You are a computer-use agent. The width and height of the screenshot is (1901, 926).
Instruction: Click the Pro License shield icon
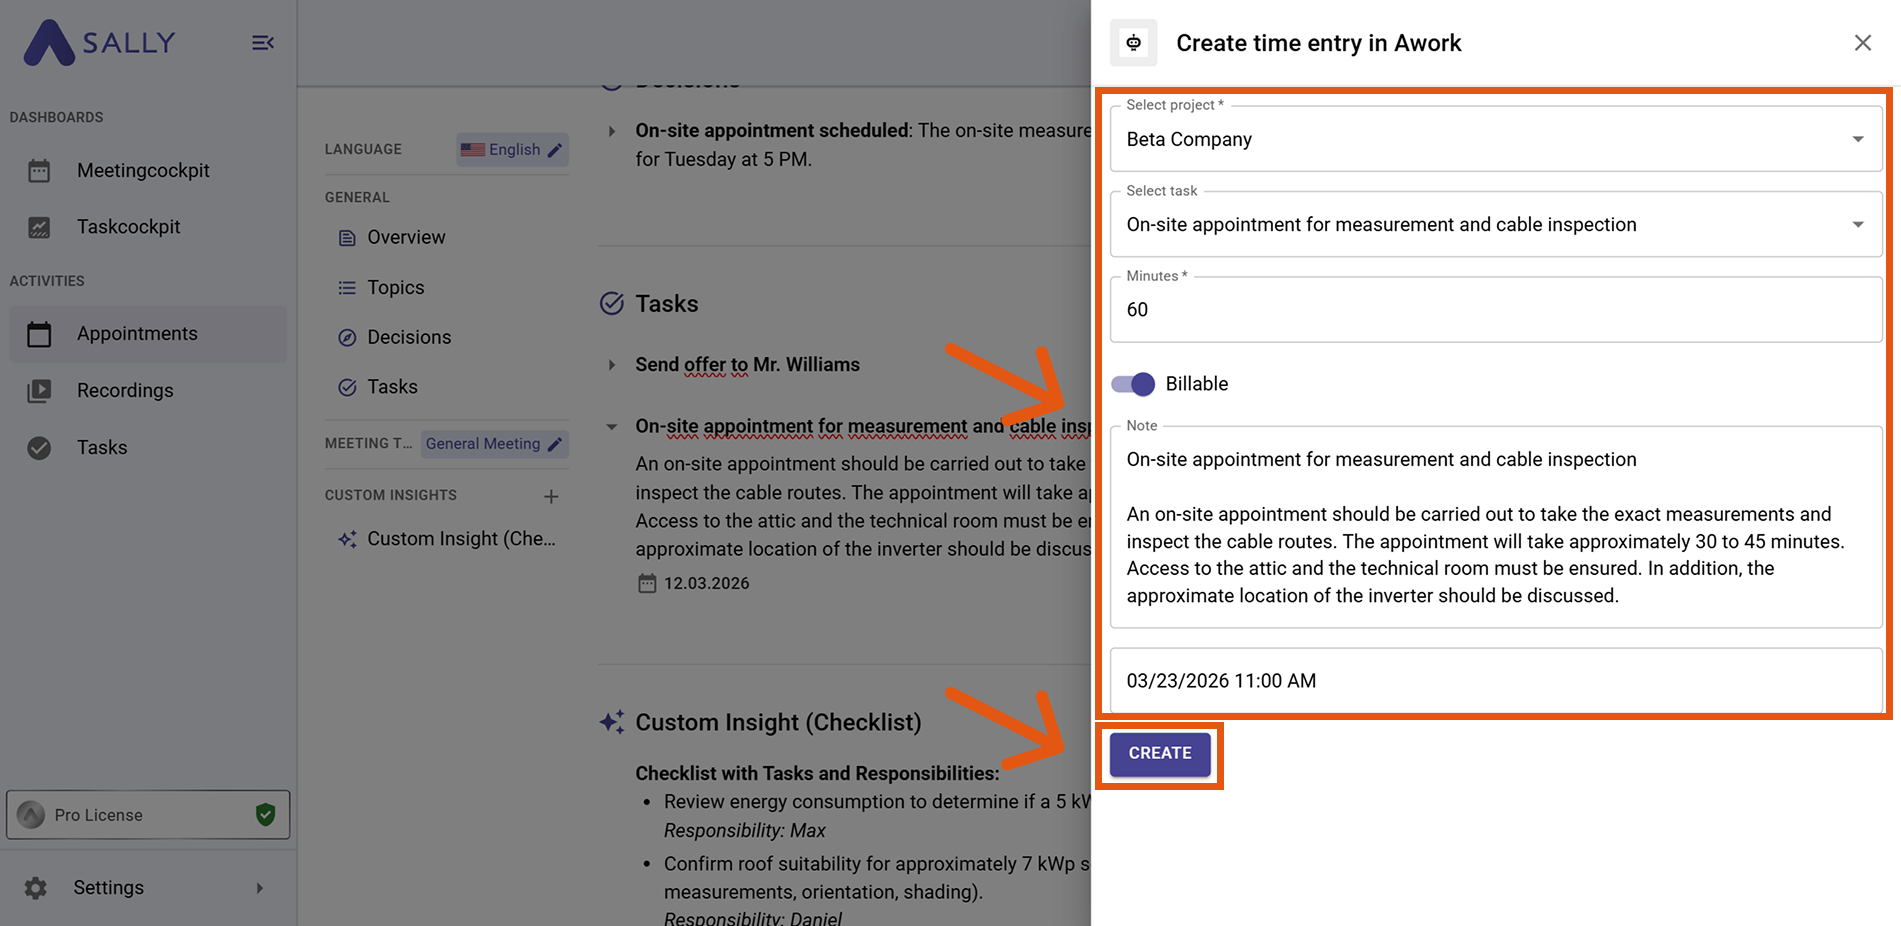265,815
